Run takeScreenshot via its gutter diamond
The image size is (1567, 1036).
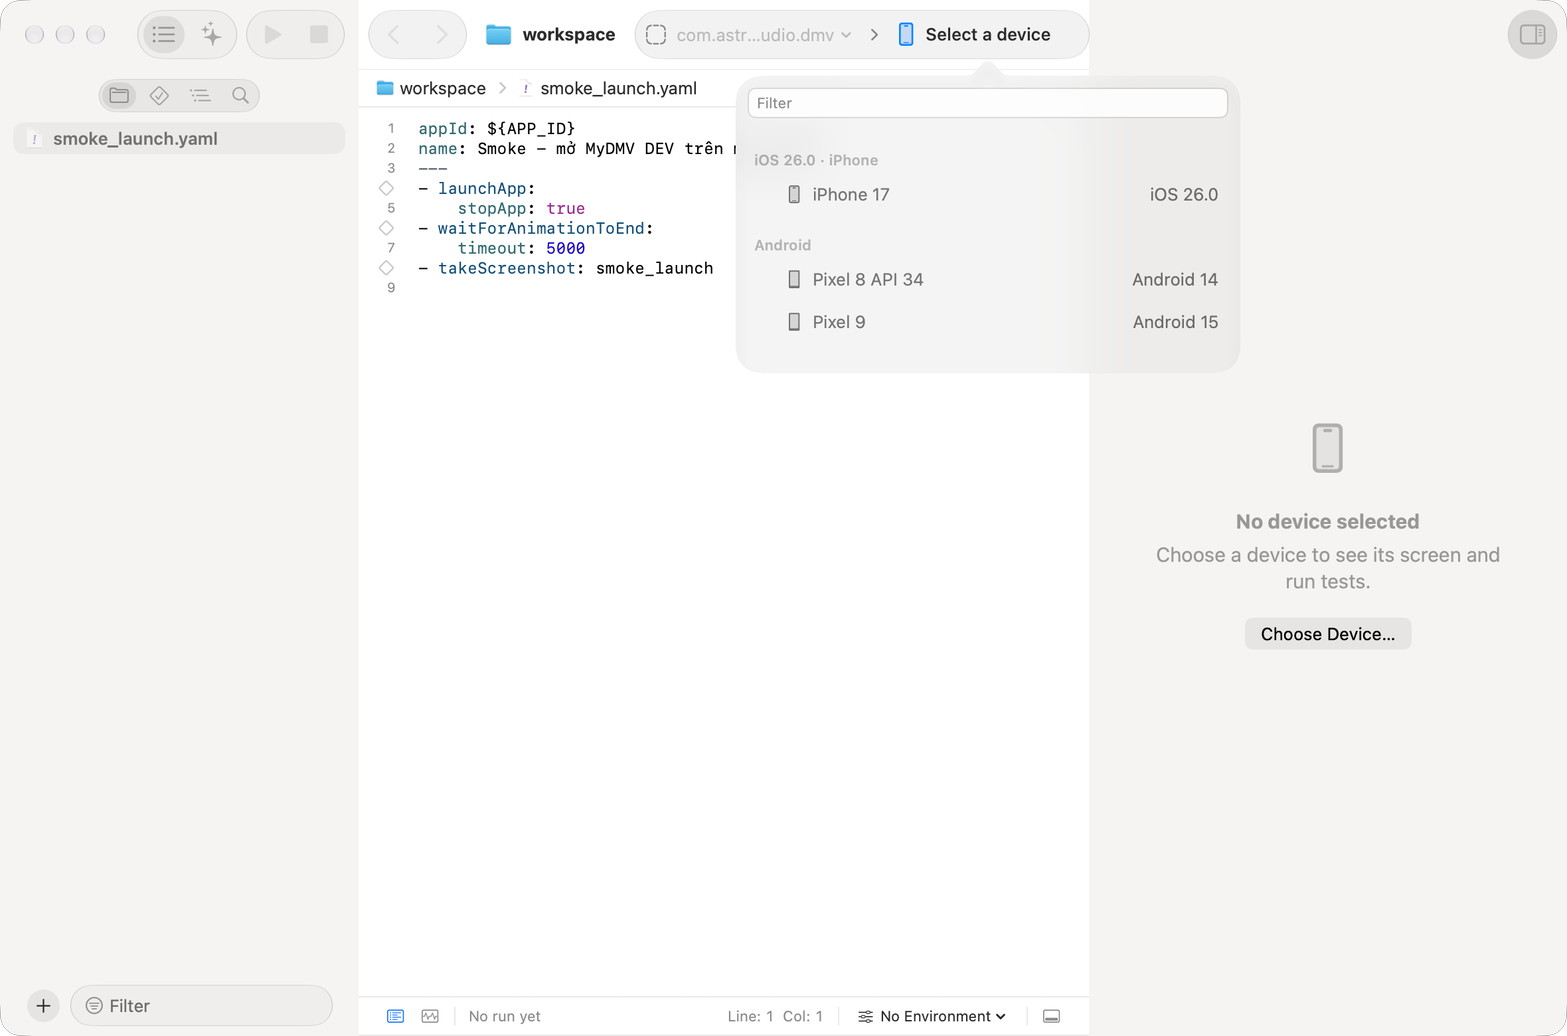[x=386, y=268]
